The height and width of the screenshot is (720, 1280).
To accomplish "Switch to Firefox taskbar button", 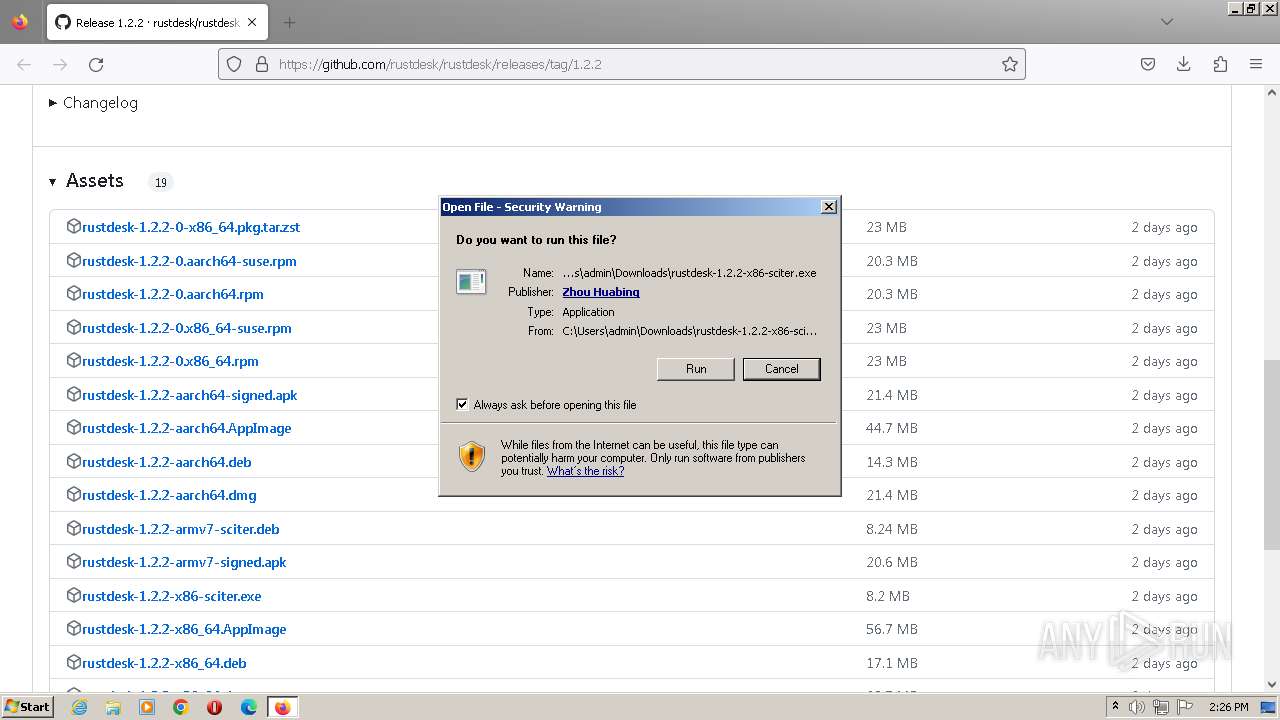I will pos(283,707).
